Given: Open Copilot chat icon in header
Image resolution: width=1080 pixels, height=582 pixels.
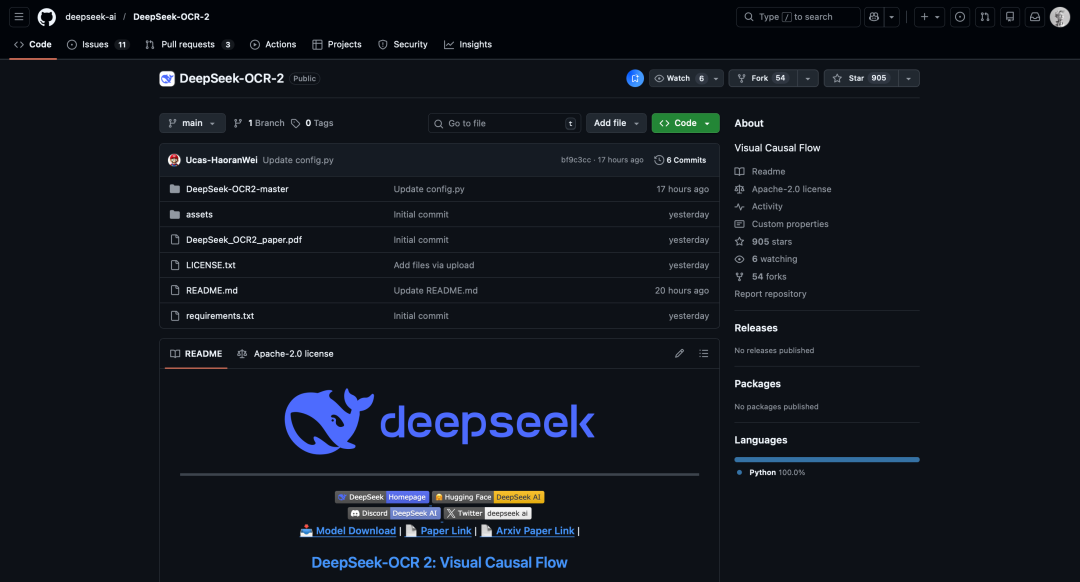Looking at the screenshot, I should (873, 17).
